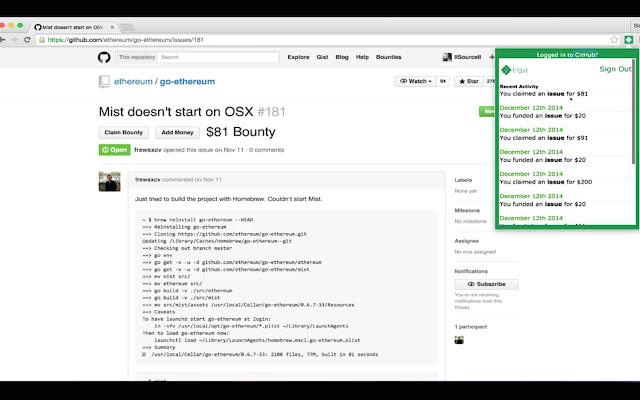Open the green Havi extension icon

pyautogui.click(x=629, y=40)
